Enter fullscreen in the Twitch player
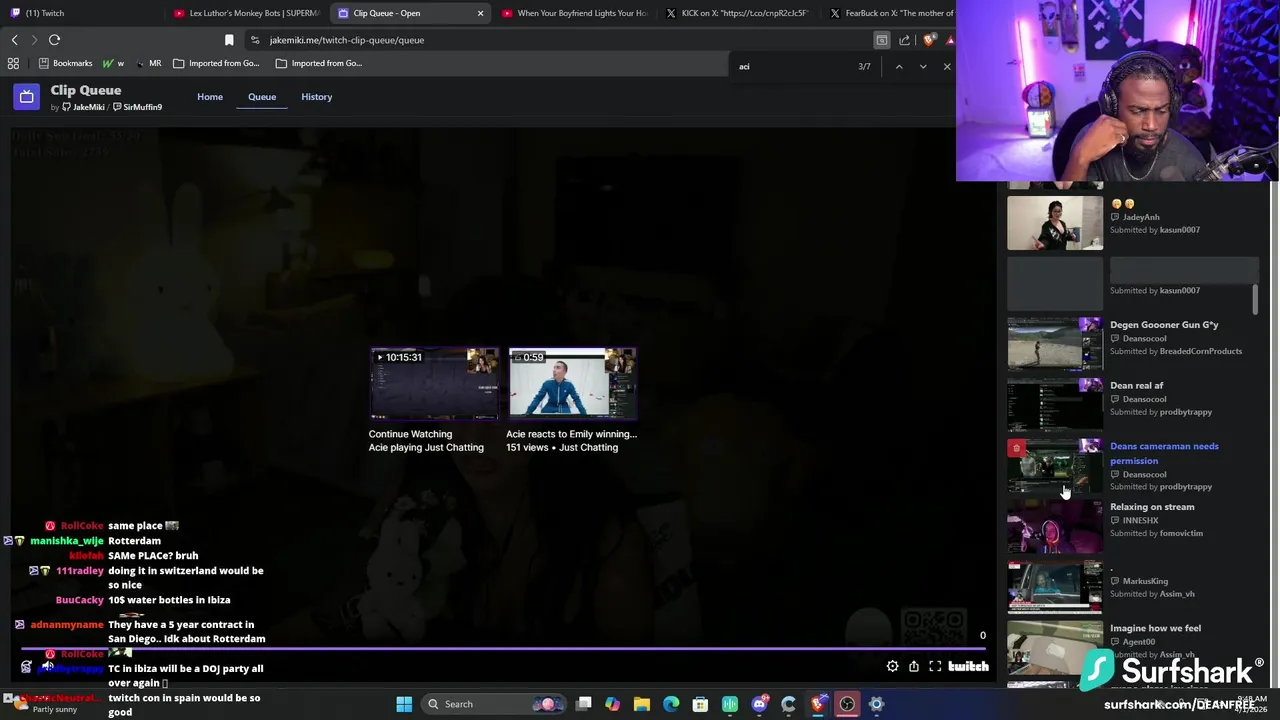 (935, 667)
